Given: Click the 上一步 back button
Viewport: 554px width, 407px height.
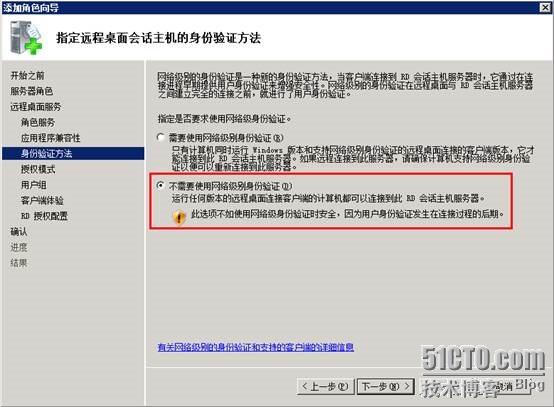Looking at the screenshot, I should click(x=325, y=387).
